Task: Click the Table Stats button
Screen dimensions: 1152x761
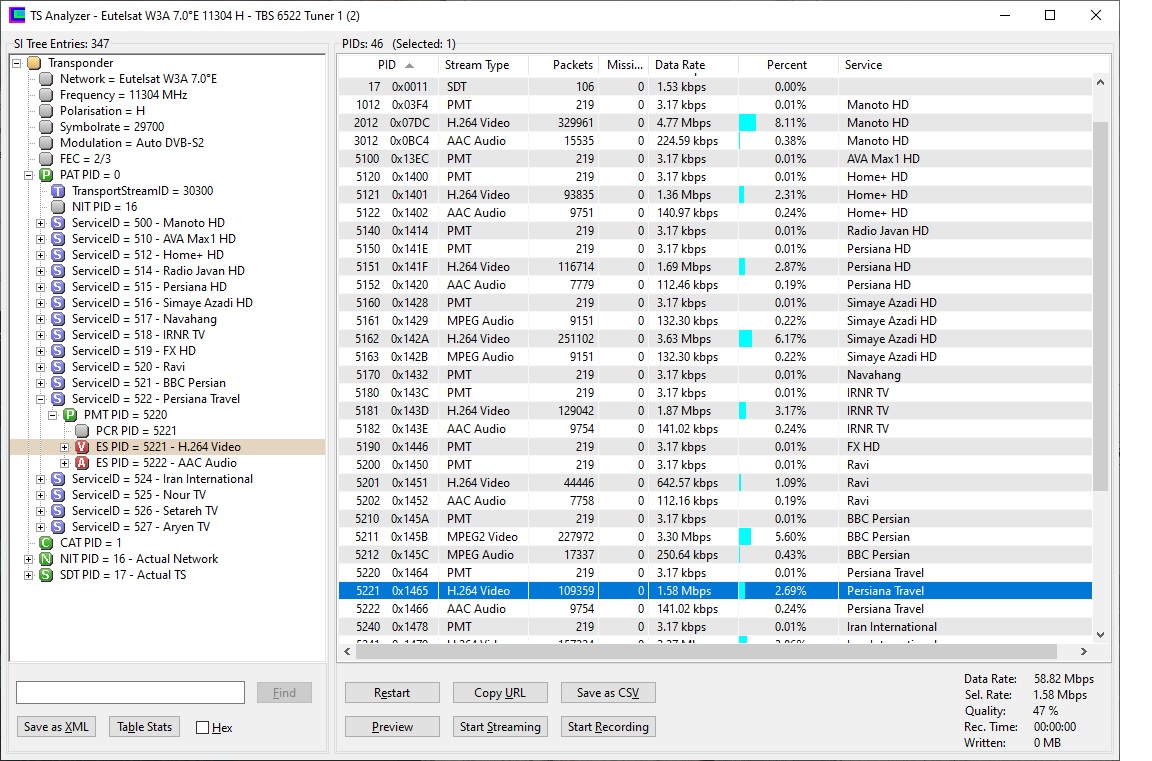Action: pyautogui.click(x=145, y=726)
